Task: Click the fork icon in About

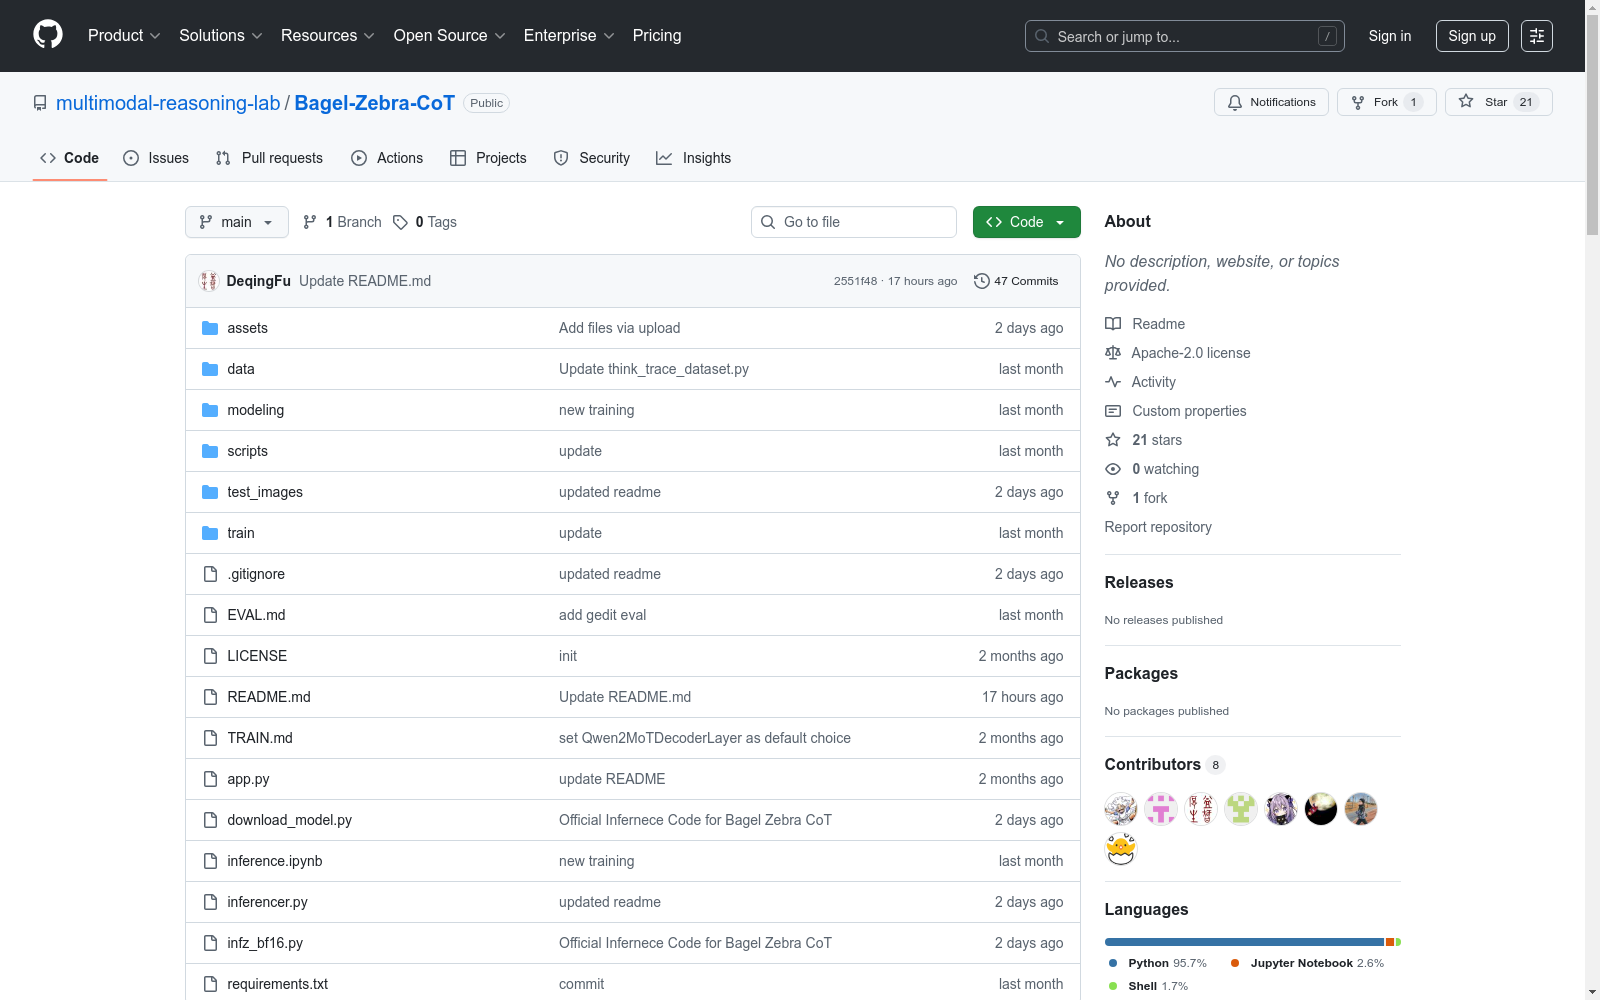Action: coord(1113,498)
